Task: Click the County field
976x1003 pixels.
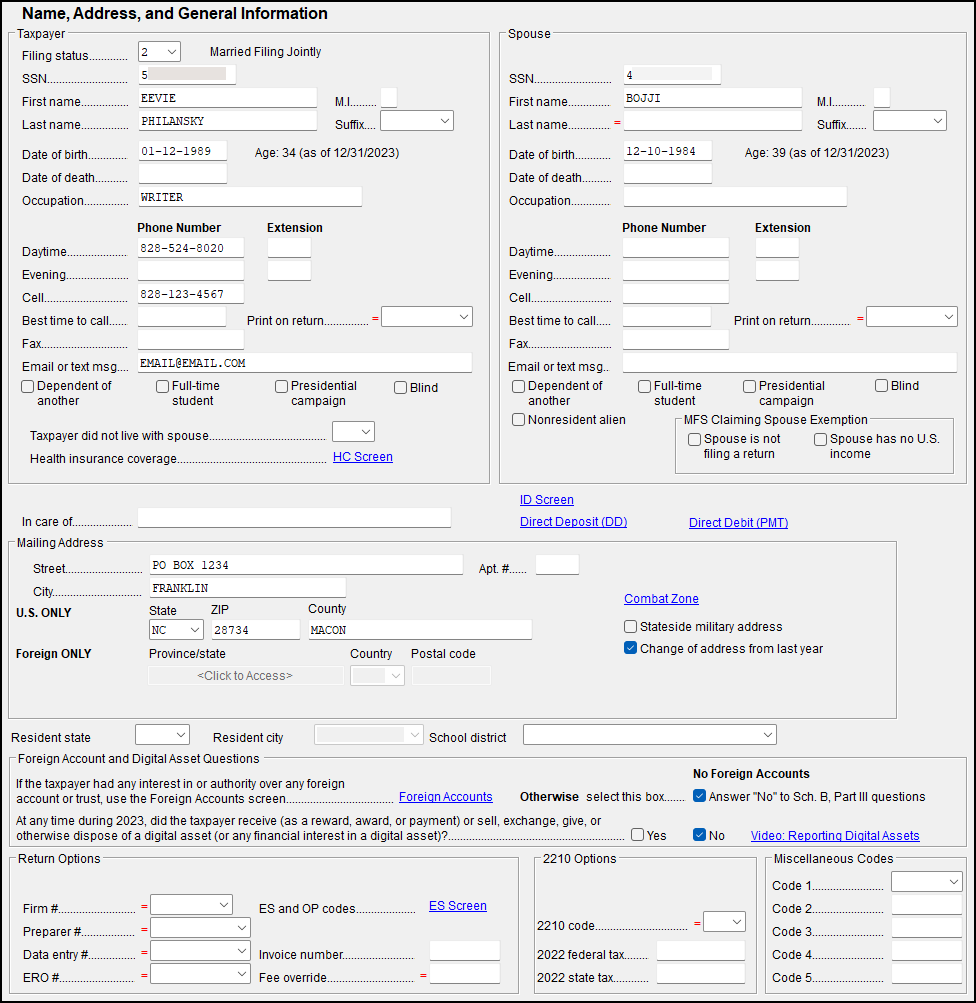Action: (420, 630)
